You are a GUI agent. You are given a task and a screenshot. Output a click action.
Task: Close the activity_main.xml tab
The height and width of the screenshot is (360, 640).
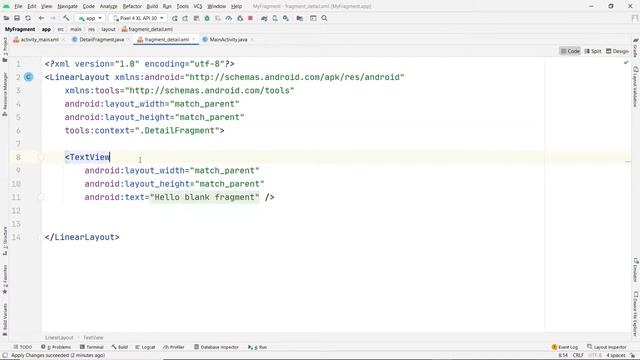[63, 40]
